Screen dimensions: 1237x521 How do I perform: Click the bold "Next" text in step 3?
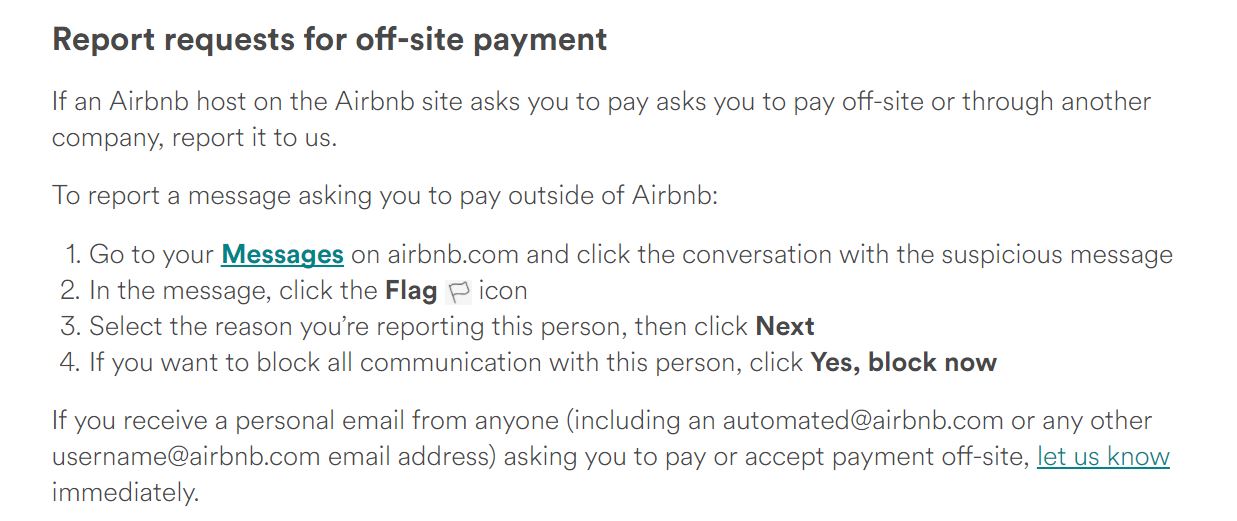click(x=785, y=327)
